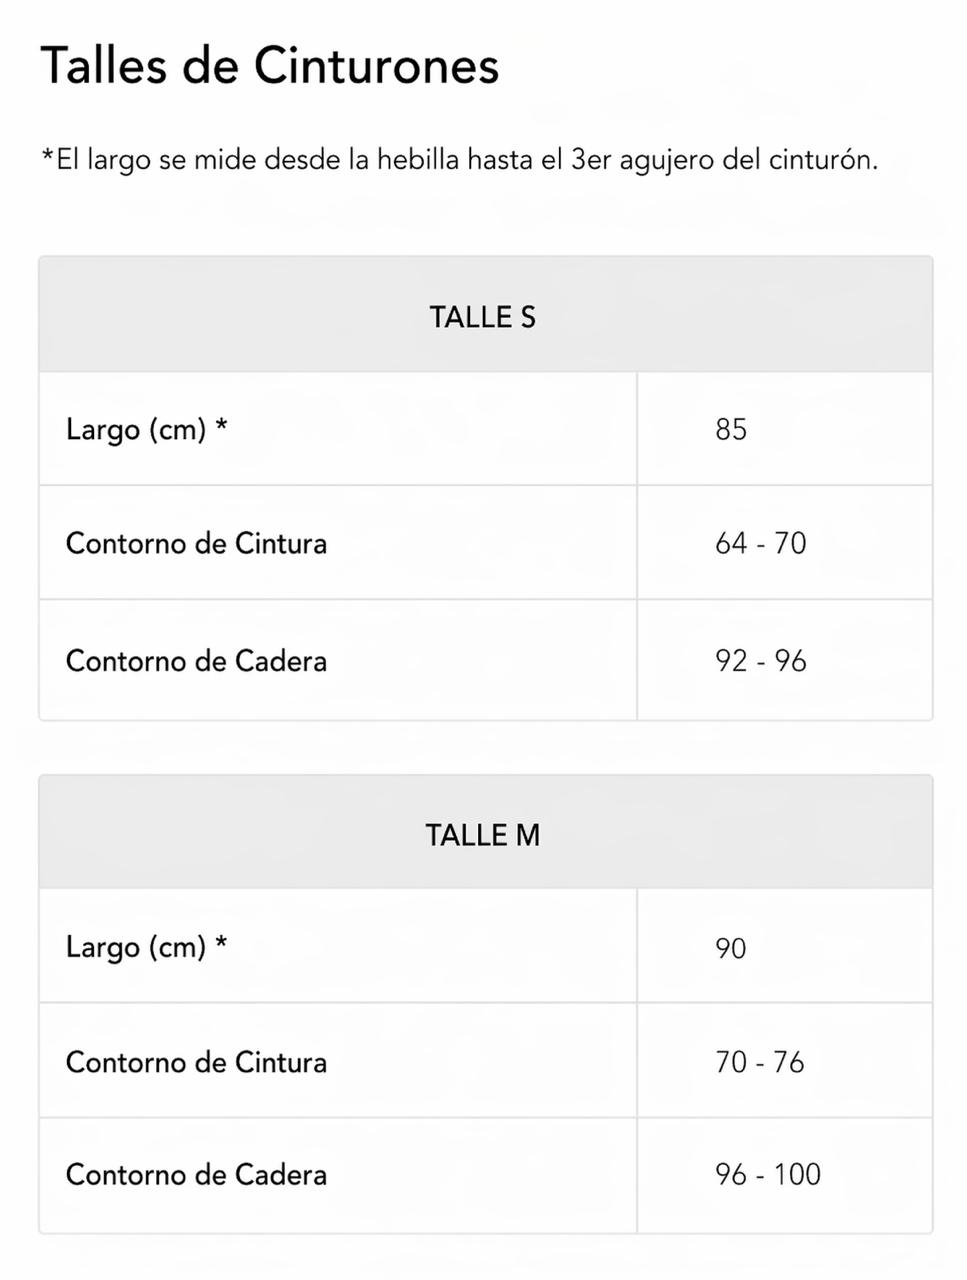The height and width of the screenshot is (1280, 967).
Task: Click 'Largo (cm)' label in TALLE S table
Action: (135, 430)
